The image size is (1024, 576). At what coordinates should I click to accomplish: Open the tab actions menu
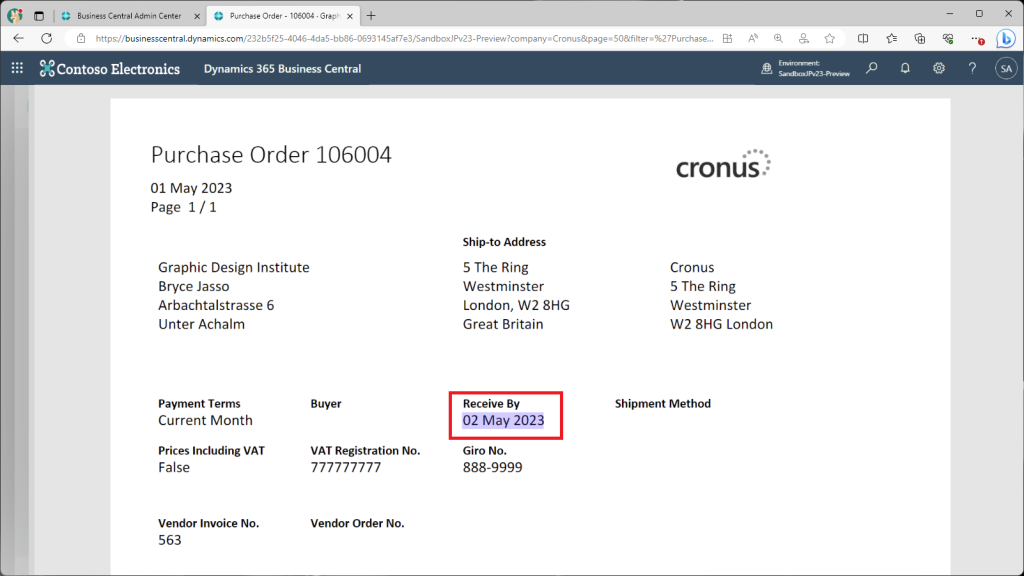(39, 16)
